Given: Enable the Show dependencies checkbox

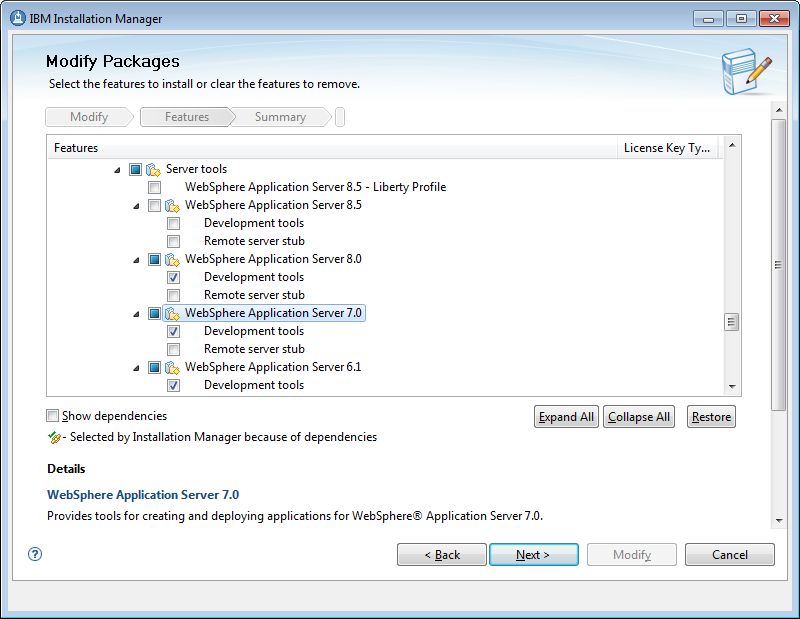Looking at the screenshot, I should [51, 415].
